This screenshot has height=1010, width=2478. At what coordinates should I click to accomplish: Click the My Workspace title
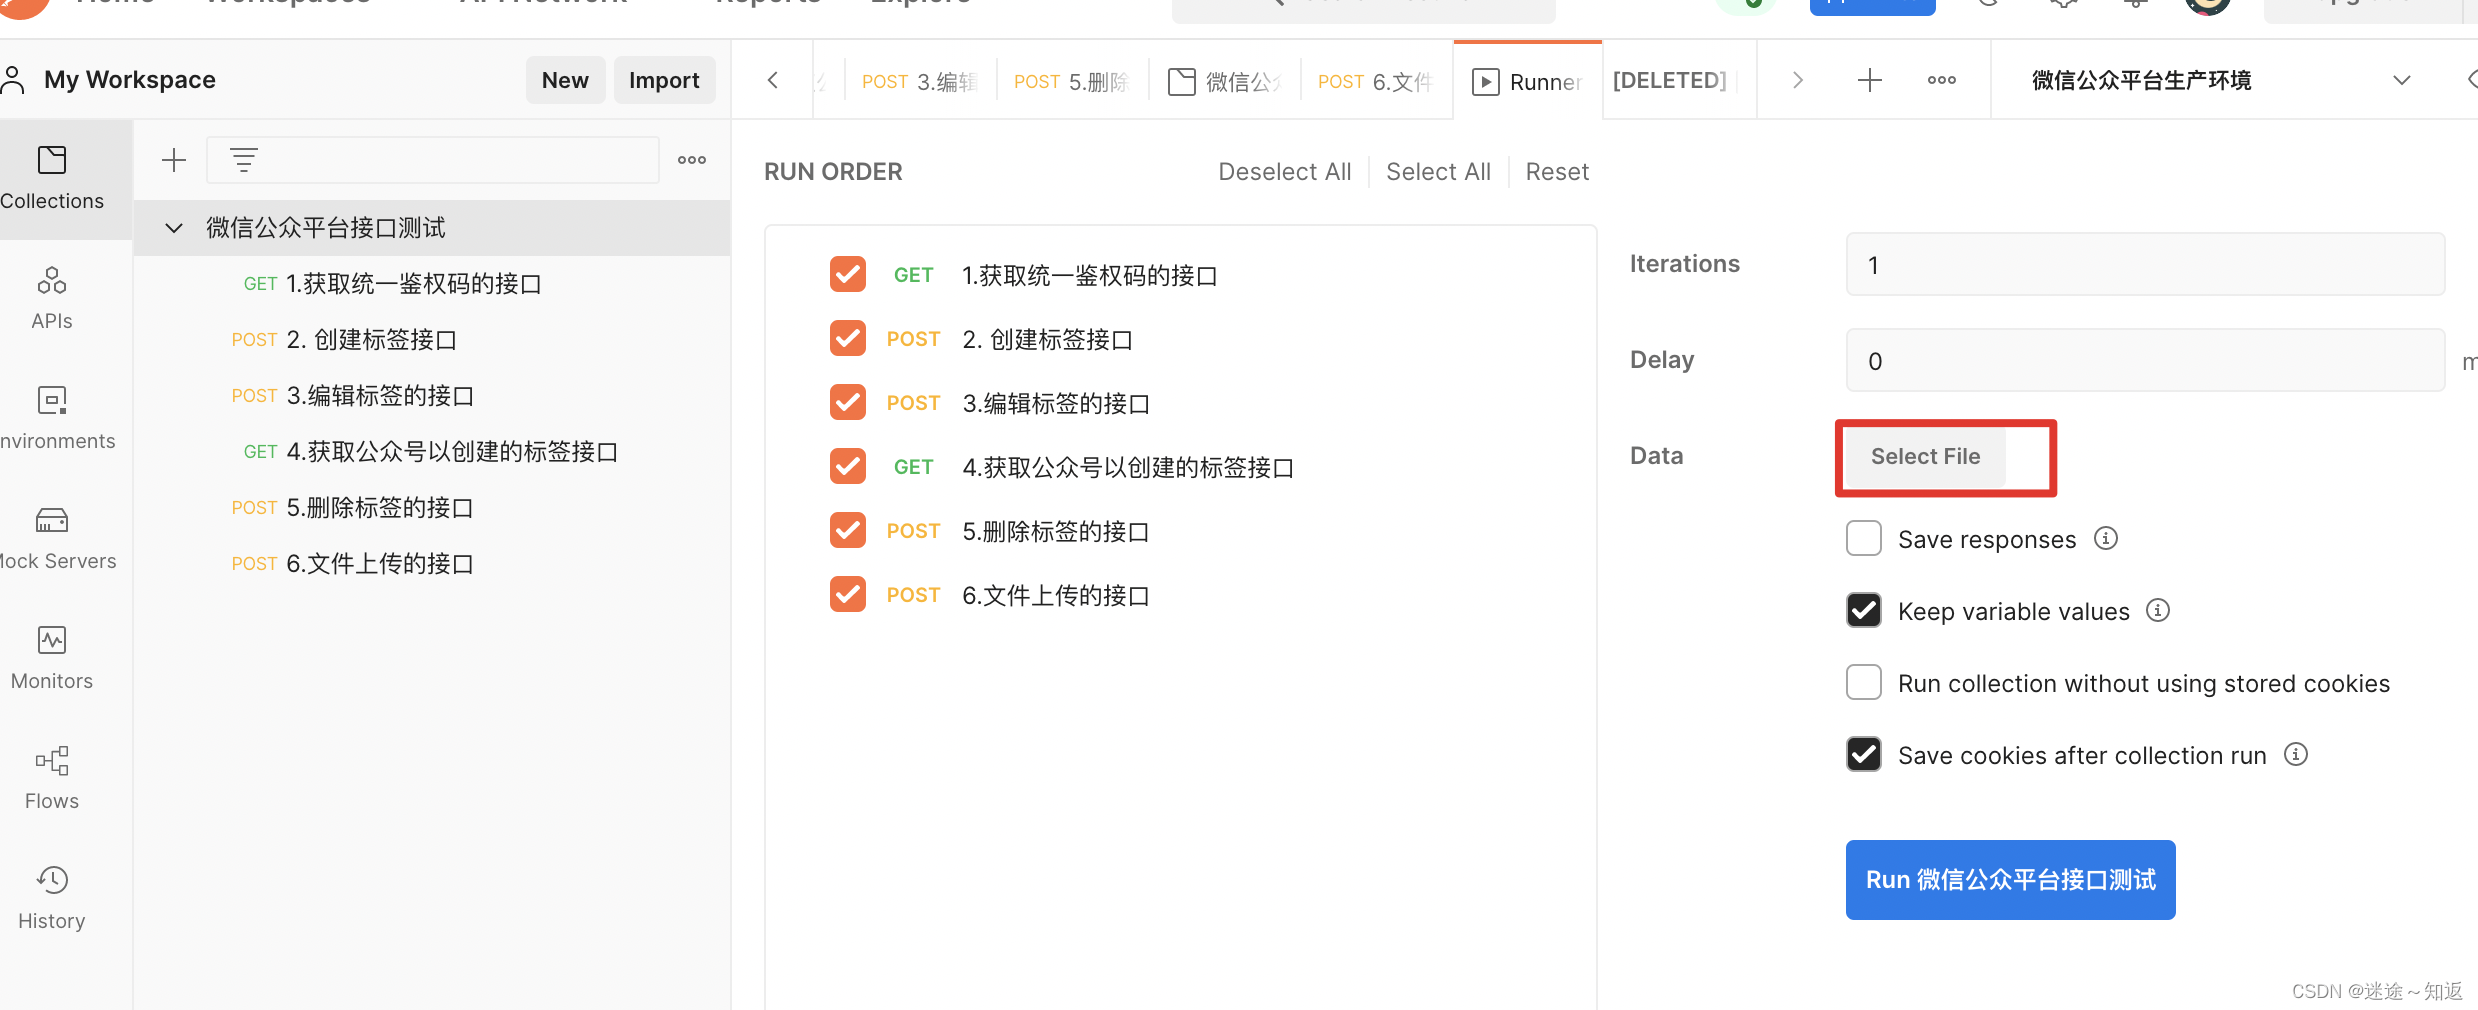pos(130,80)
